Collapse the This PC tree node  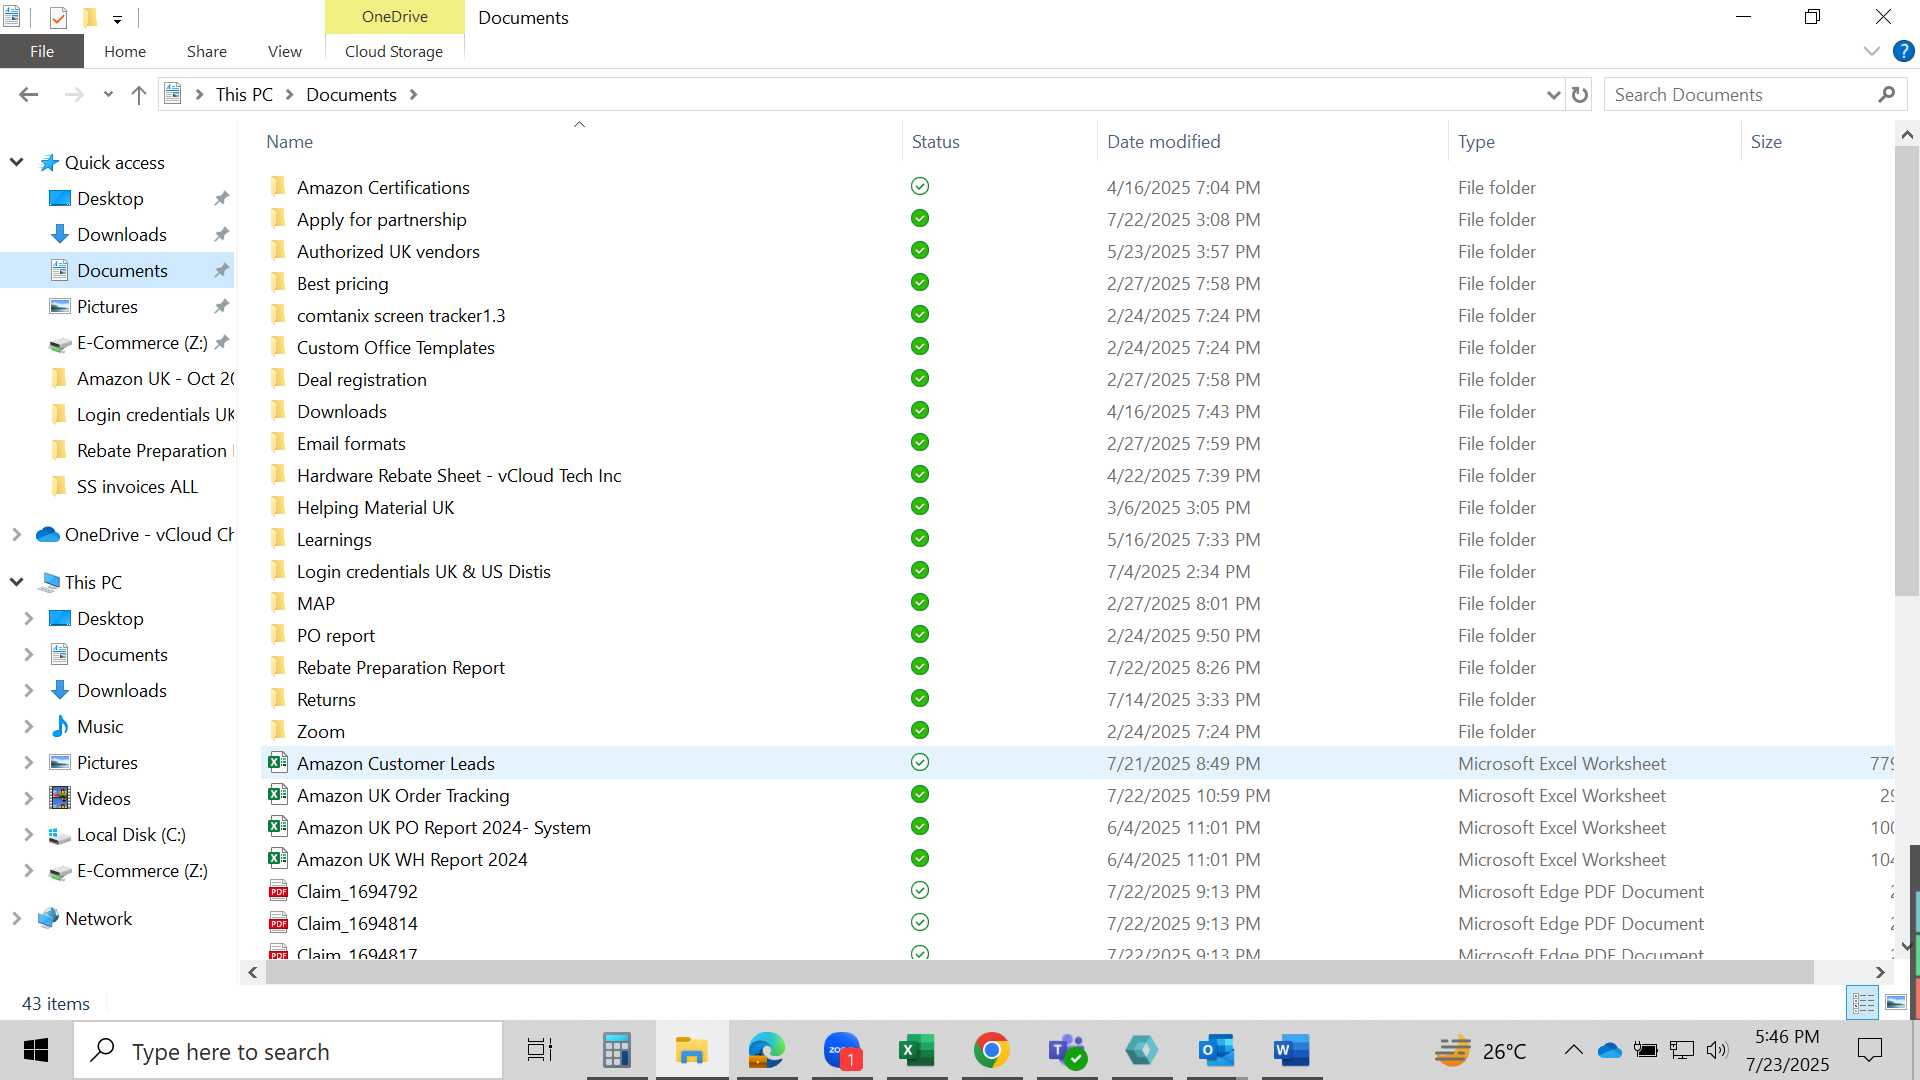[x=17, y=582]
